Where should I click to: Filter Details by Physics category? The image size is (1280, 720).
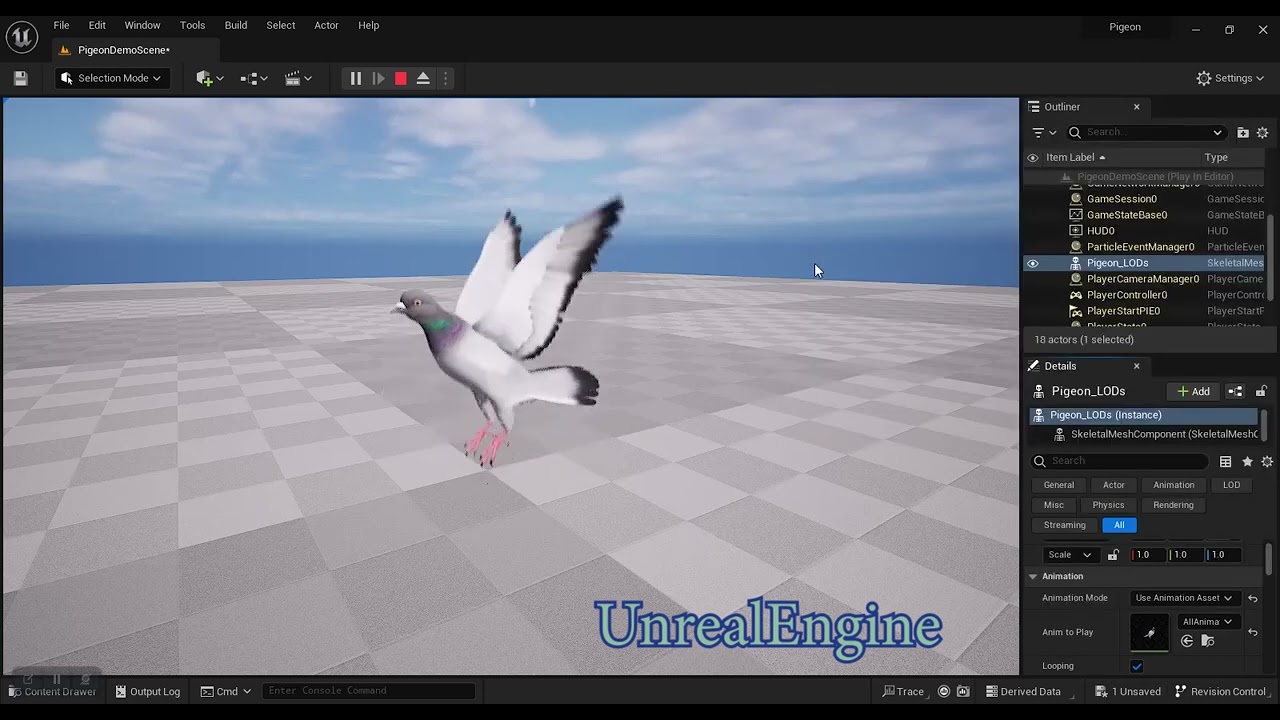tap(1108, 505)
